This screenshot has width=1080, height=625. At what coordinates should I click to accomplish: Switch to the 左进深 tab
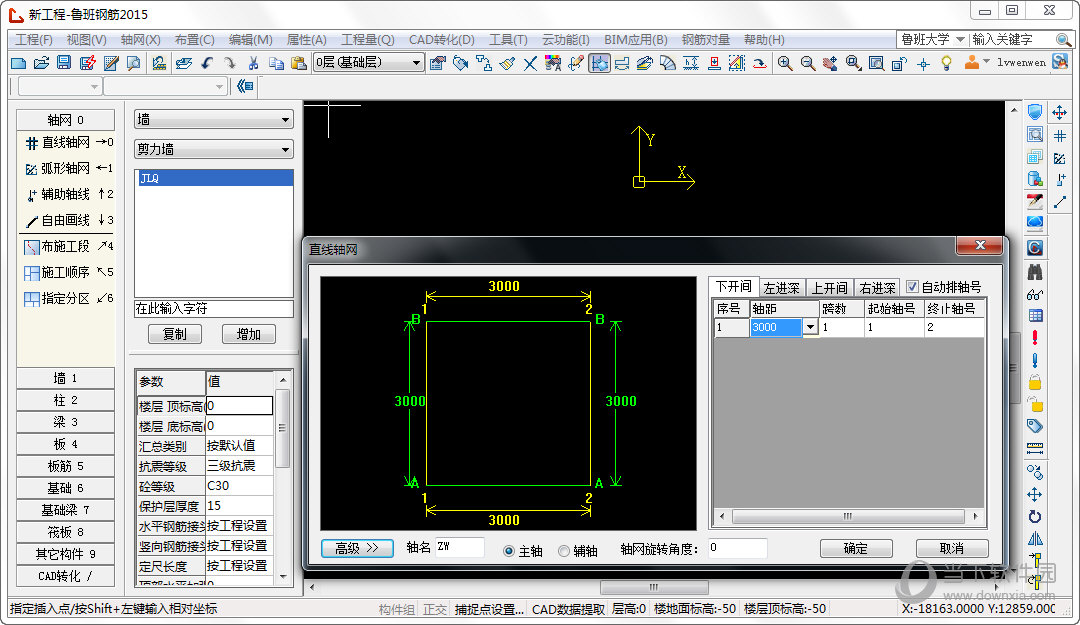tap(782, 288)
